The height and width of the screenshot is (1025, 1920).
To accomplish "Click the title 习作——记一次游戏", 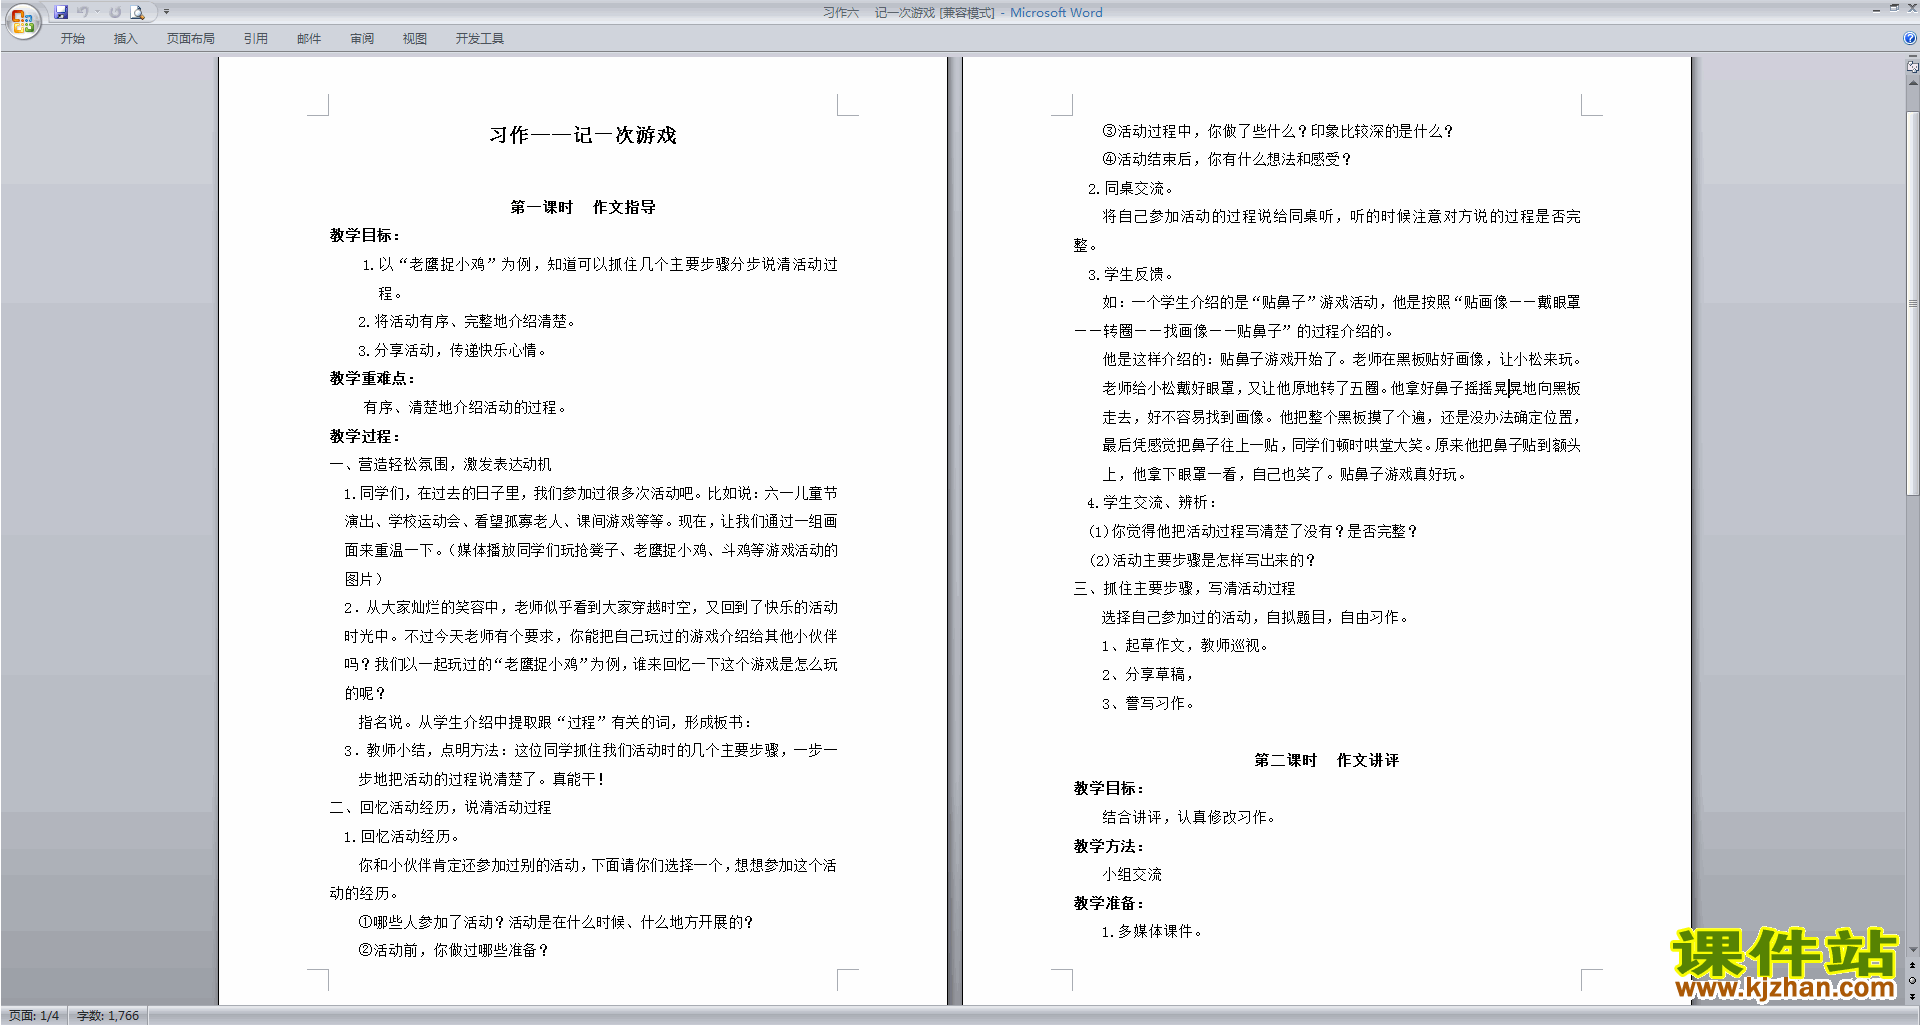I will tap(582, 135).
